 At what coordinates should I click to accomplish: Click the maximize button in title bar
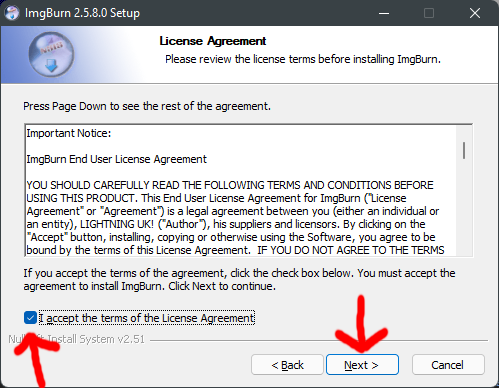click(x=429, y=13)
